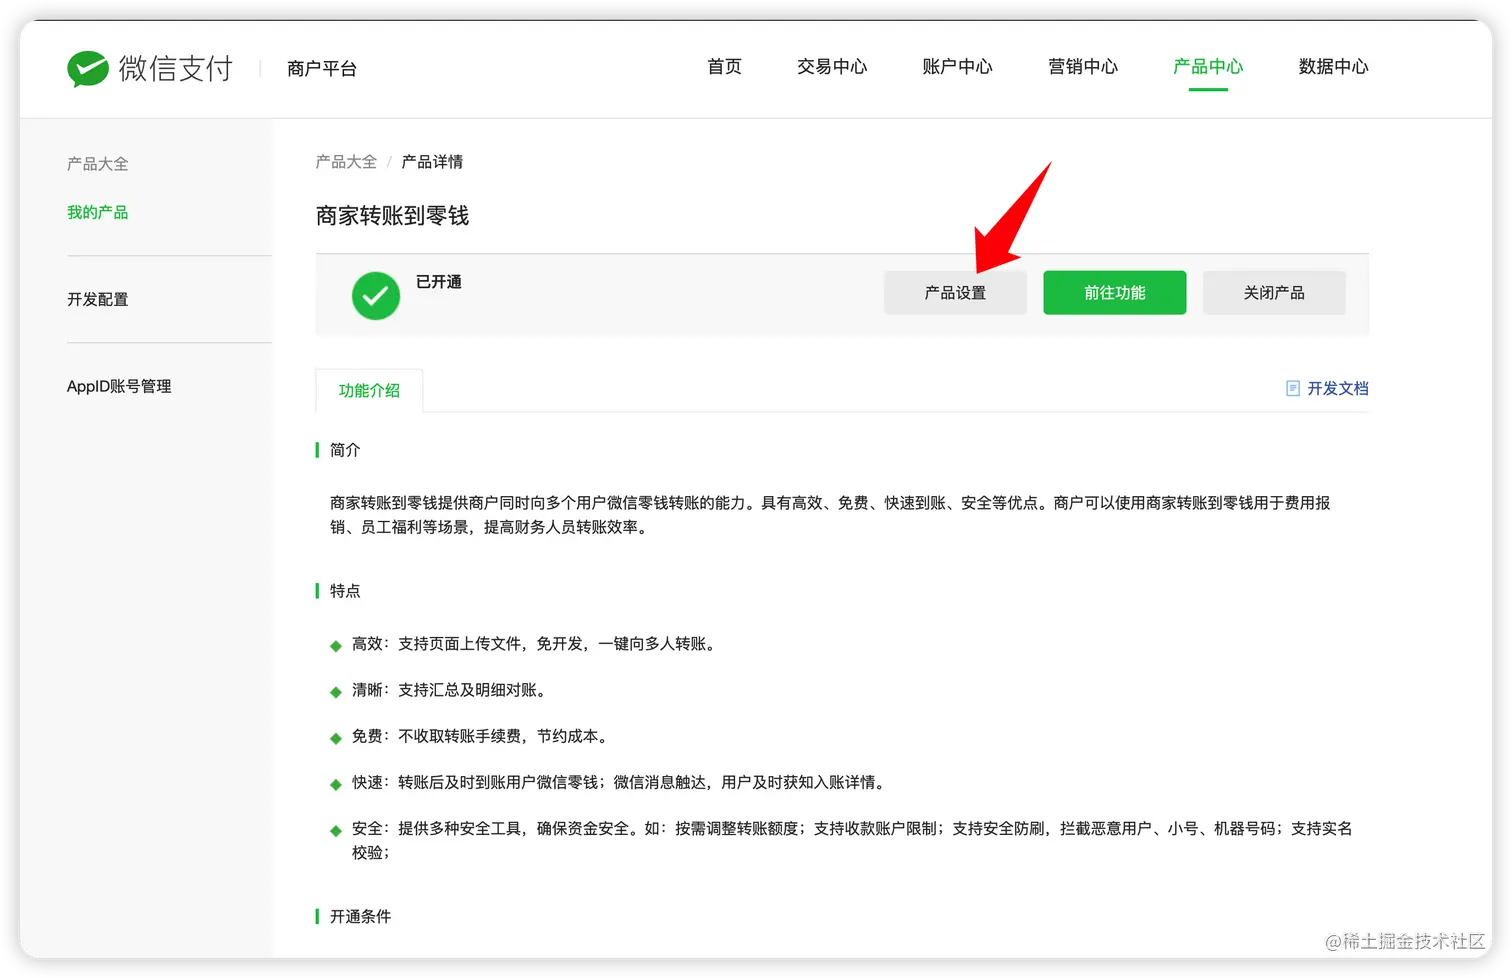This screenshot has width=1512, height=978.
Task: Click the 商家转账到零钱 page title
Action: [x=392, y=216]
